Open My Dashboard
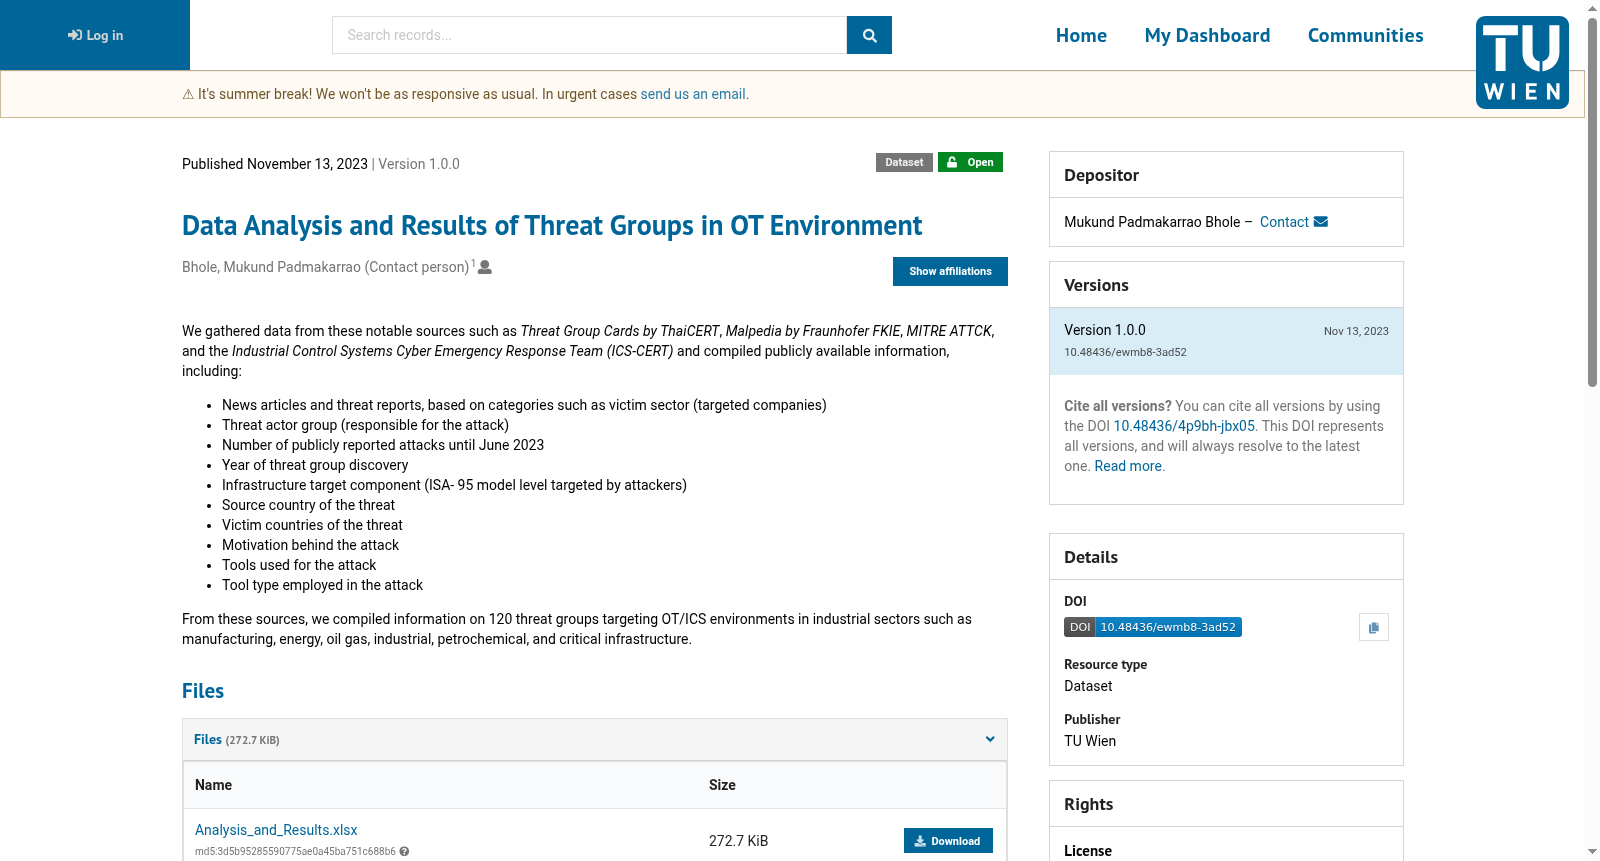 point(1207,35)
